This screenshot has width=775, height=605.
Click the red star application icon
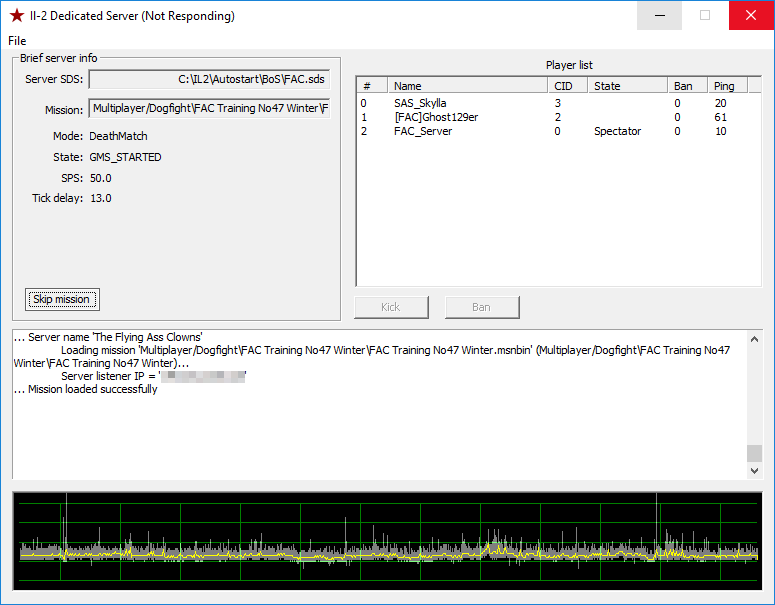[x=16, y=16]
